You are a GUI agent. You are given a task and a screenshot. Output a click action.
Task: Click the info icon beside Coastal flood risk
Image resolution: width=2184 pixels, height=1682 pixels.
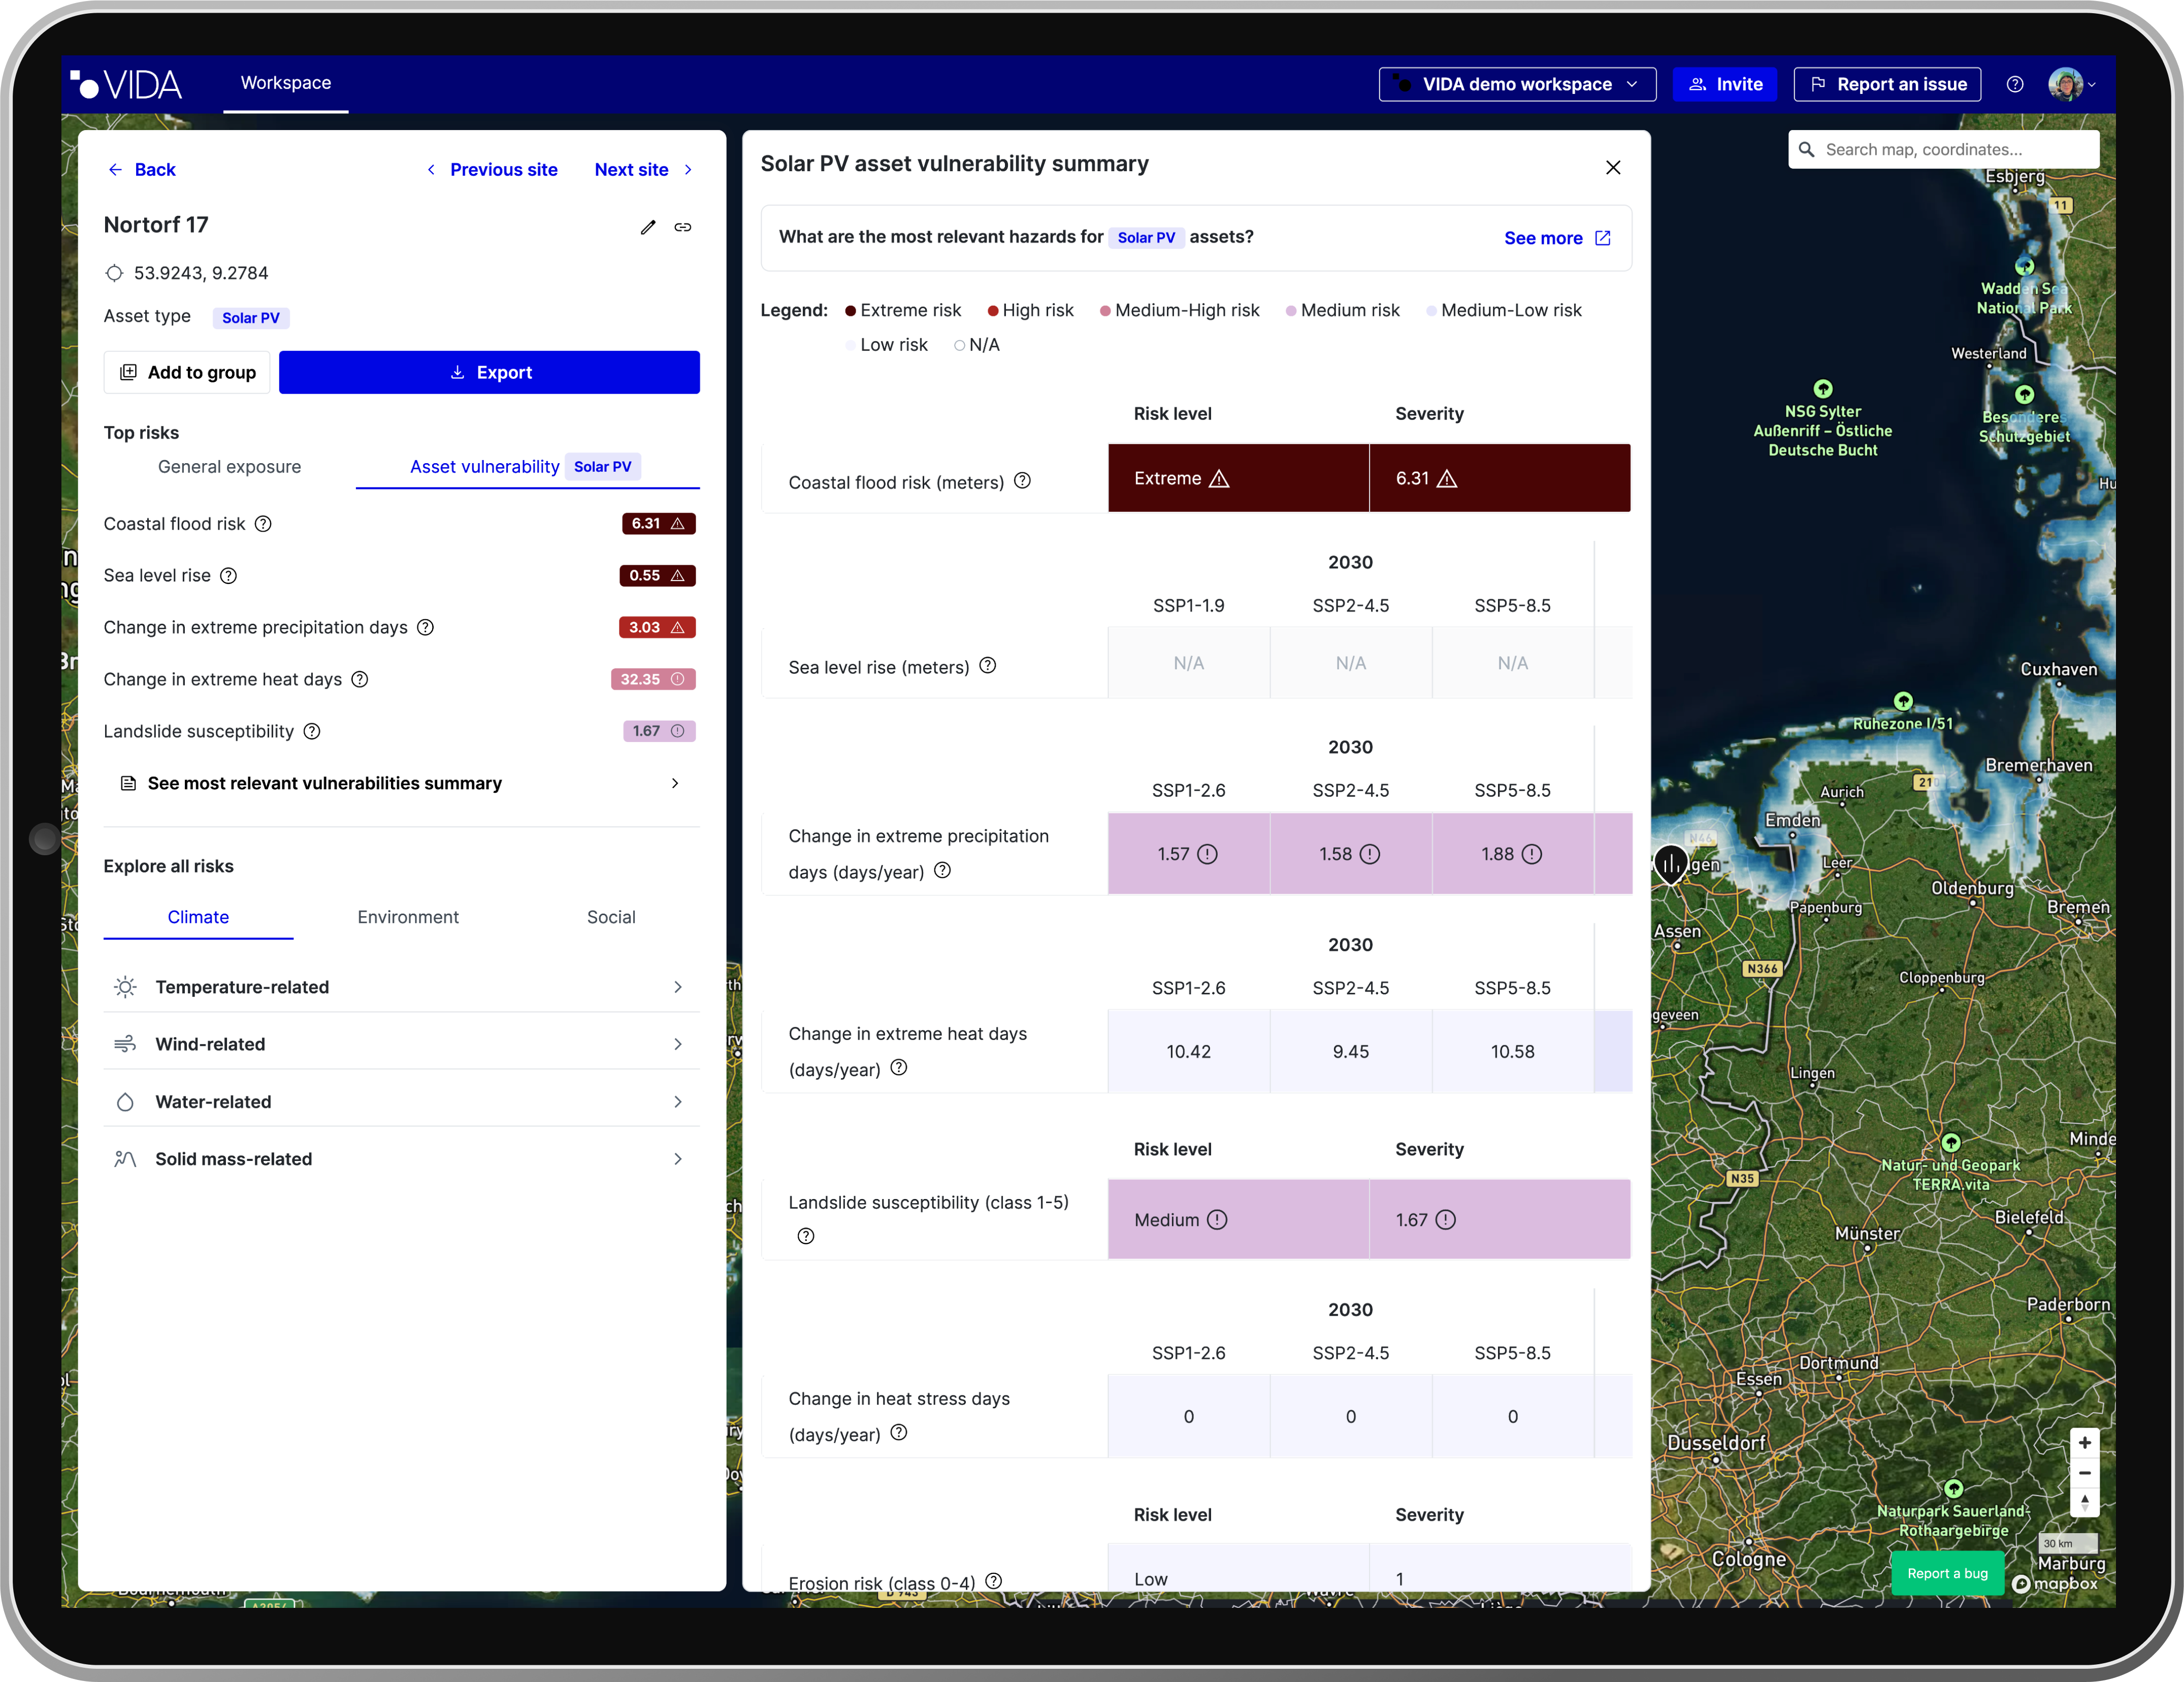(x=263, y=524)
